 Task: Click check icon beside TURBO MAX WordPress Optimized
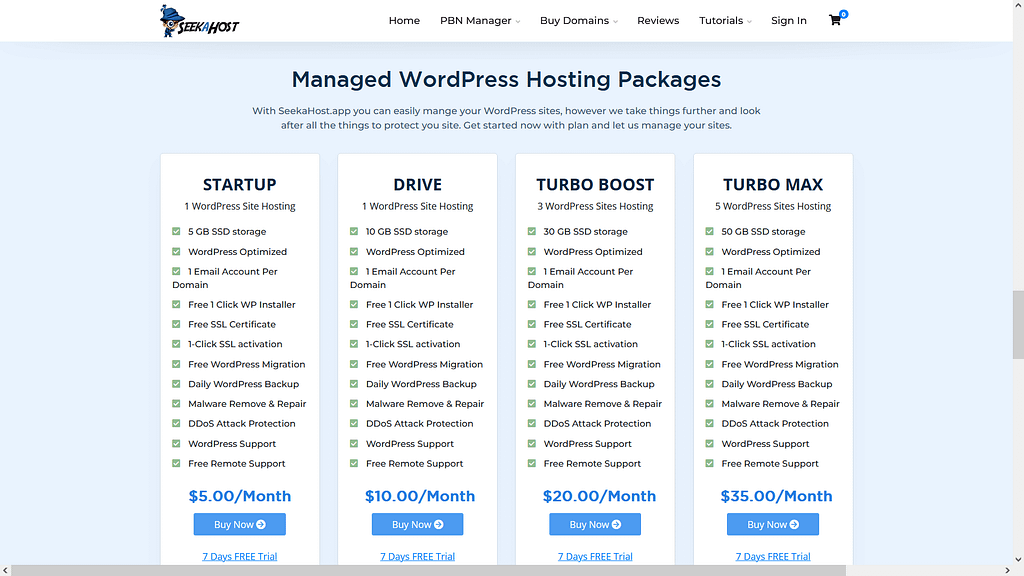point(709,251)
